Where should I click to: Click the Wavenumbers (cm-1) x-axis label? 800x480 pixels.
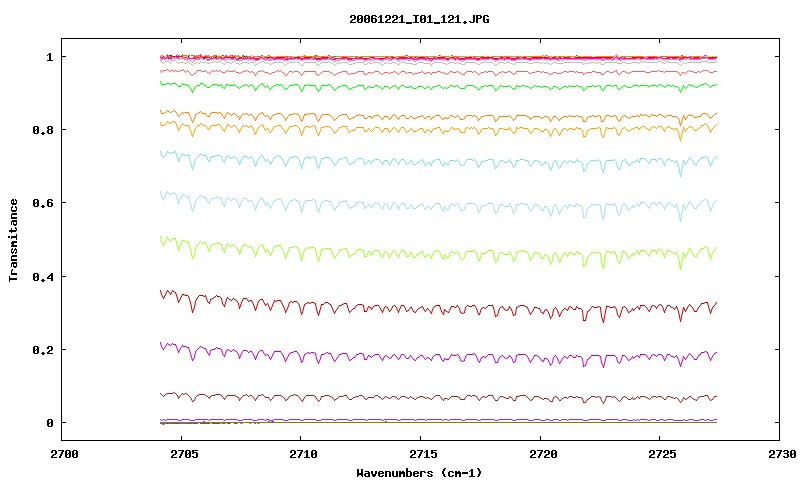[x=419, y=473]
